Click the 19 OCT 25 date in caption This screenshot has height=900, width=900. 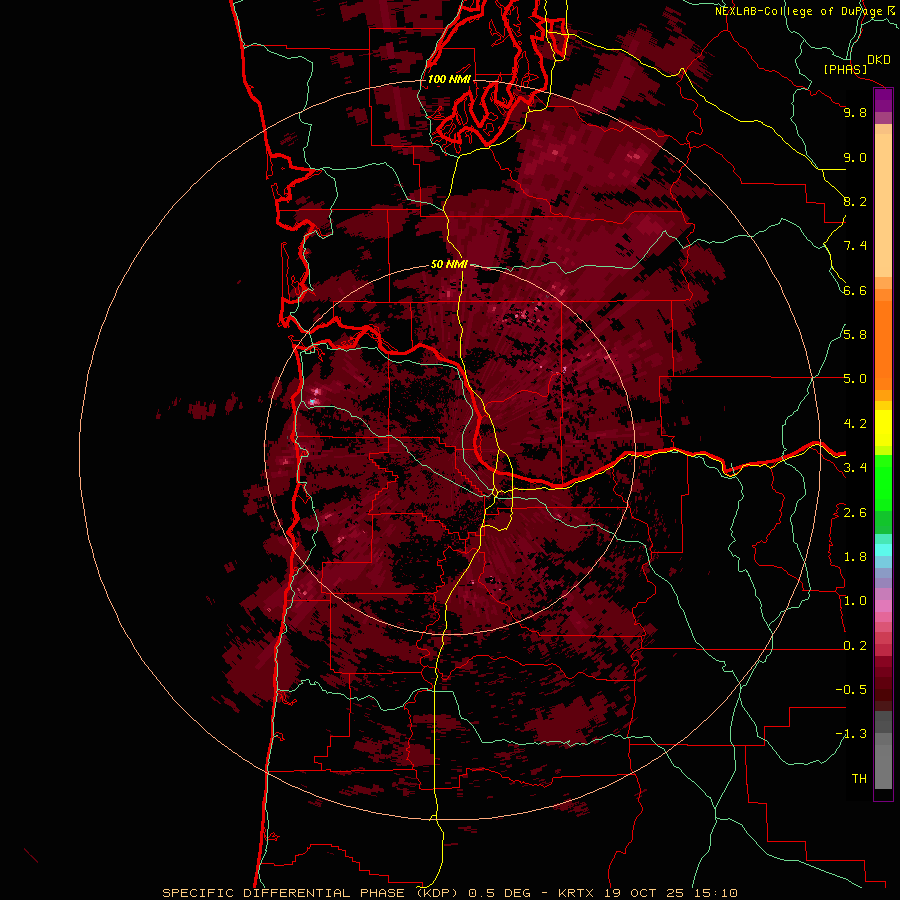(644, 893)
